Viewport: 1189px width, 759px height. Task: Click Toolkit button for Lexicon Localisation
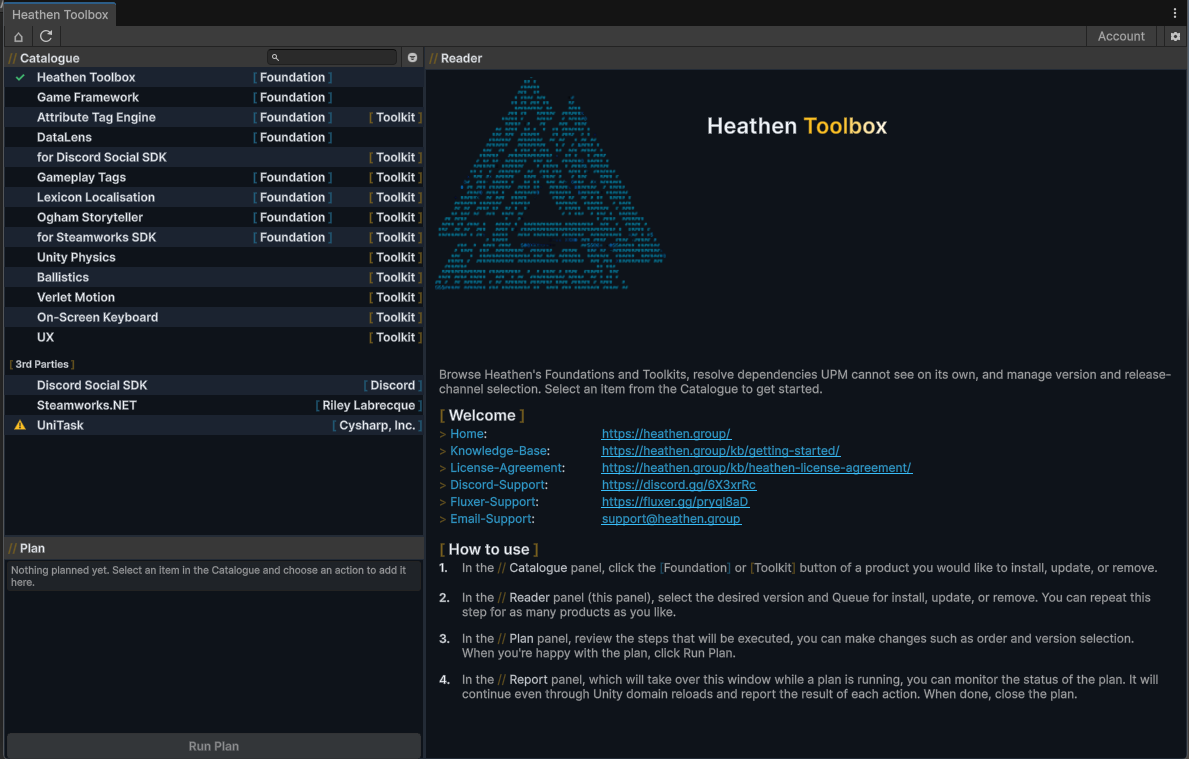[395, 197]
